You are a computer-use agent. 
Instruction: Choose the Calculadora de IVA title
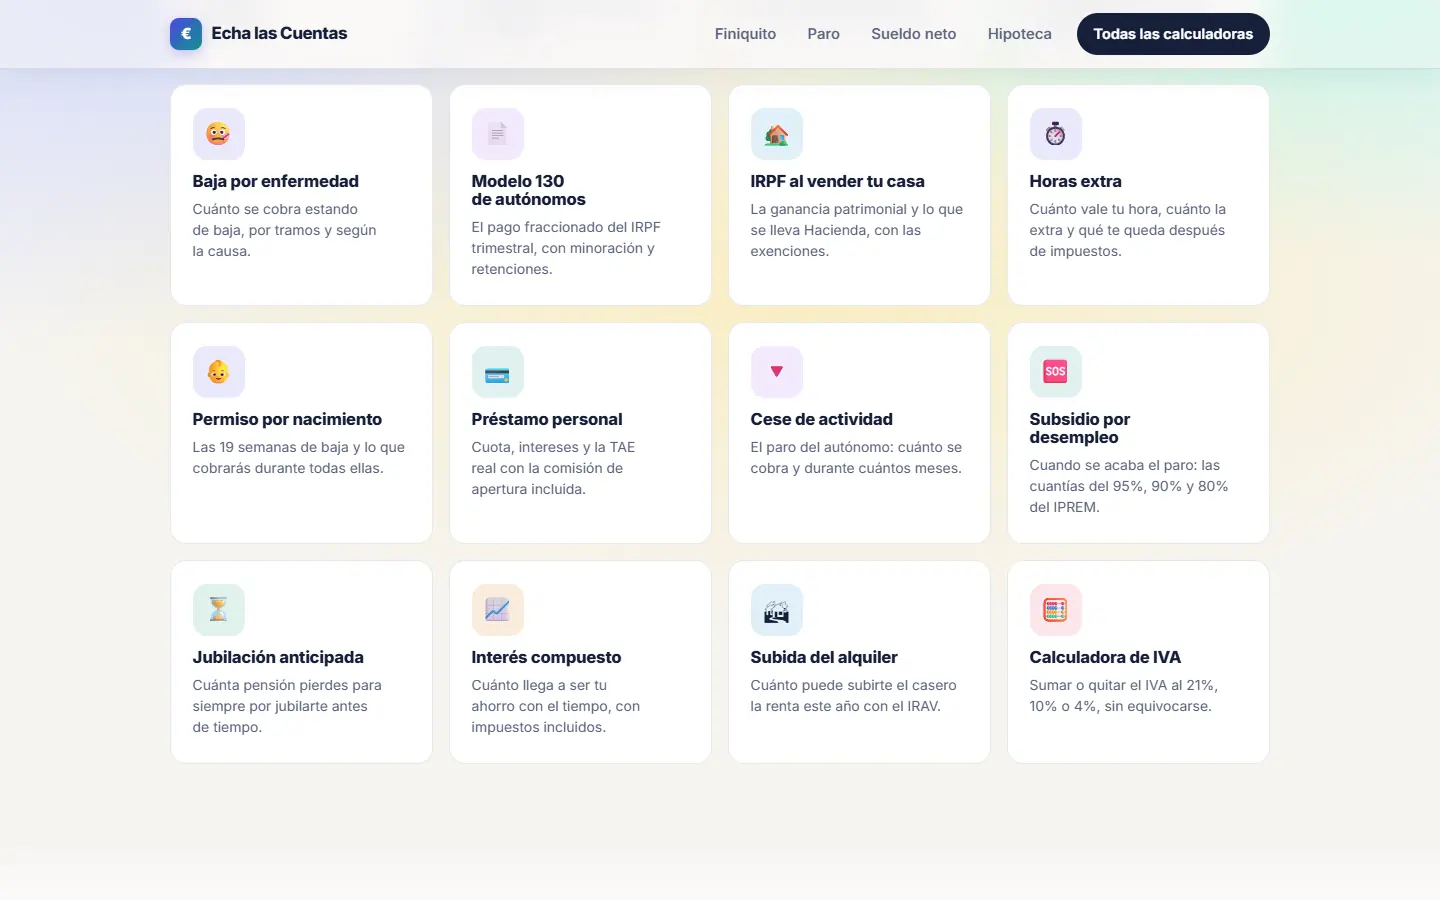click(1105, 657)
